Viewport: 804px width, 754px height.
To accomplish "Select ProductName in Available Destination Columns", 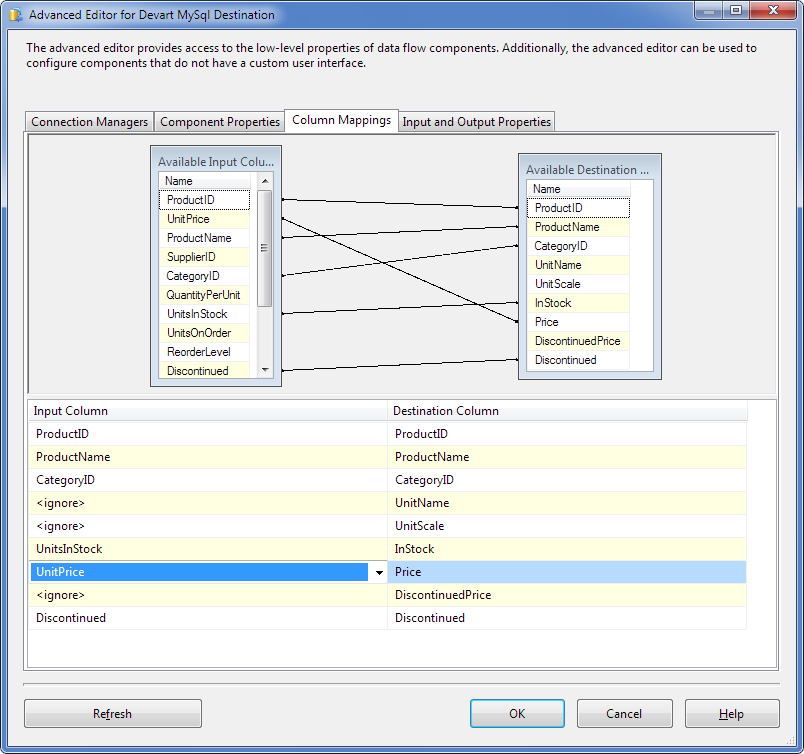I will tap(578, 227).
